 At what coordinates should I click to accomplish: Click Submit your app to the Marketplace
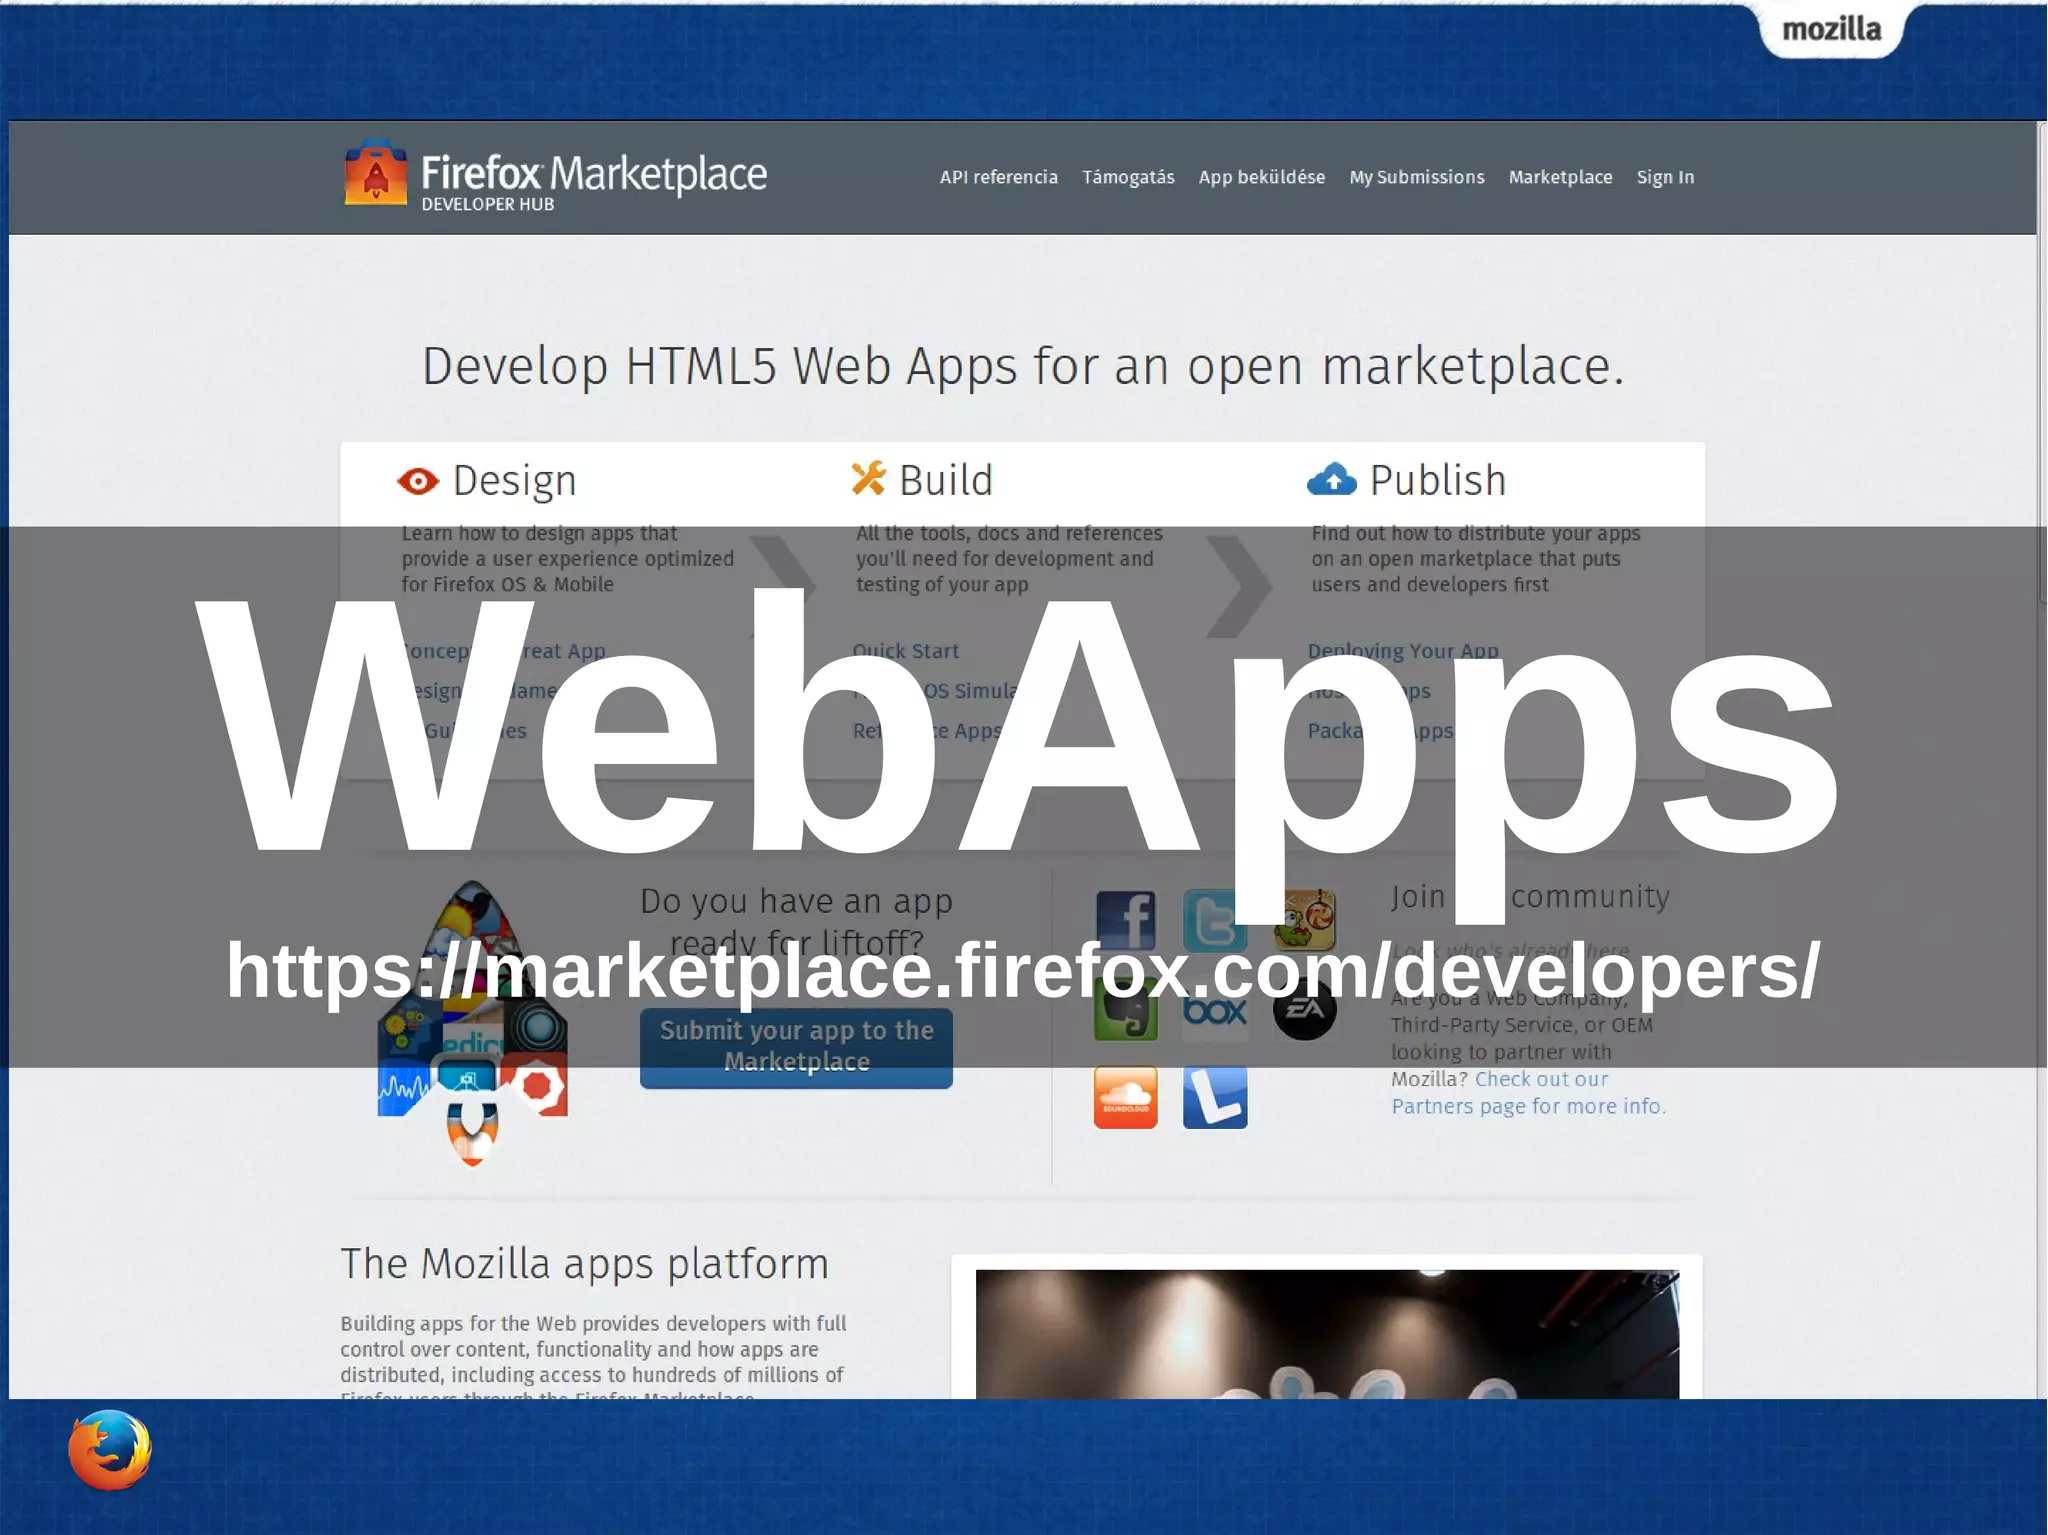796,1047
